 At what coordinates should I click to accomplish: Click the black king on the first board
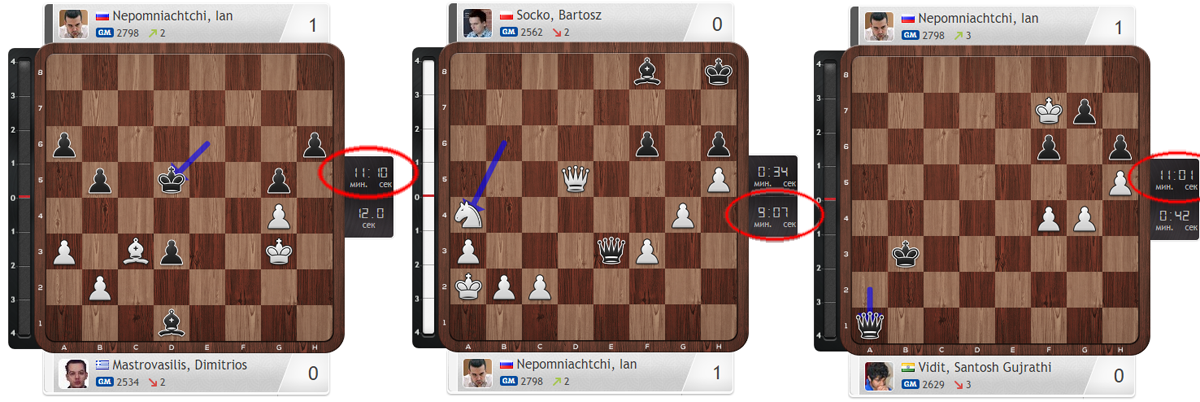(172, 180)
